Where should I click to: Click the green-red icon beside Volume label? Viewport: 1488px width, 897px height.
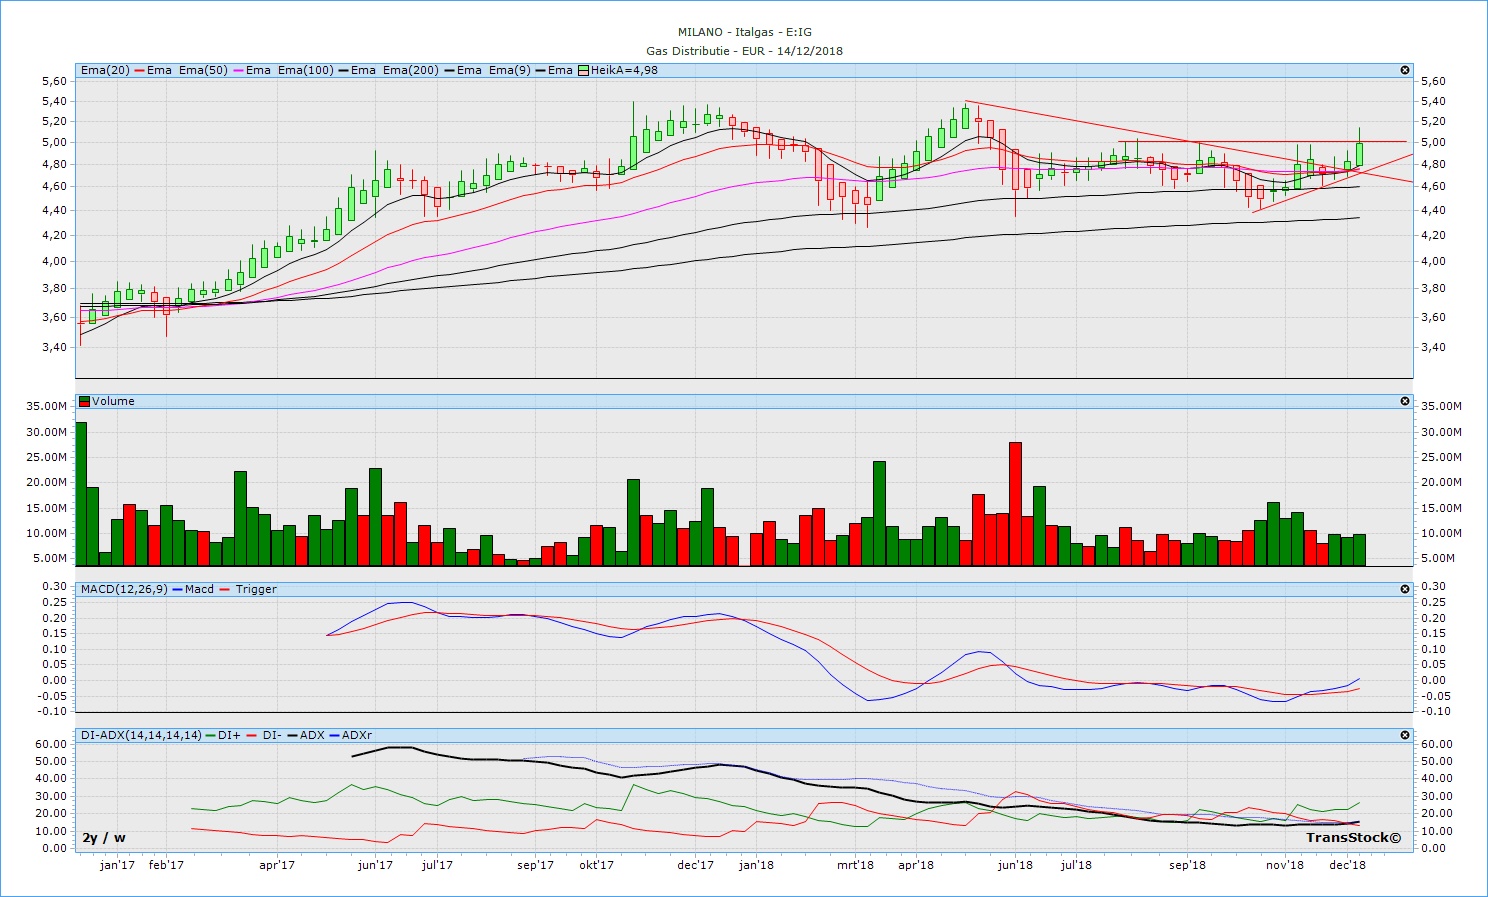[x=85, y=401]
